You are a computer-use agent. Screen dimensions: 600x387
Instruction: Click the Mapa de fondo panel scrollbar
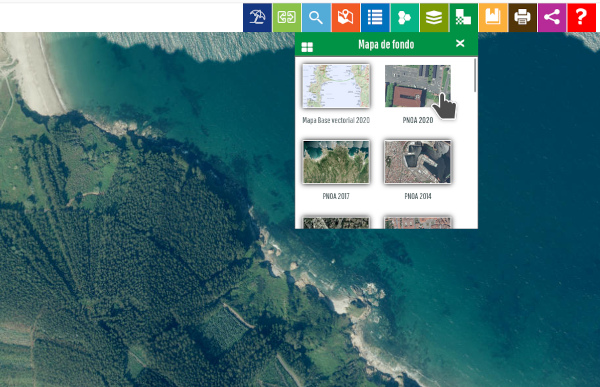click(x=475, y=75)
